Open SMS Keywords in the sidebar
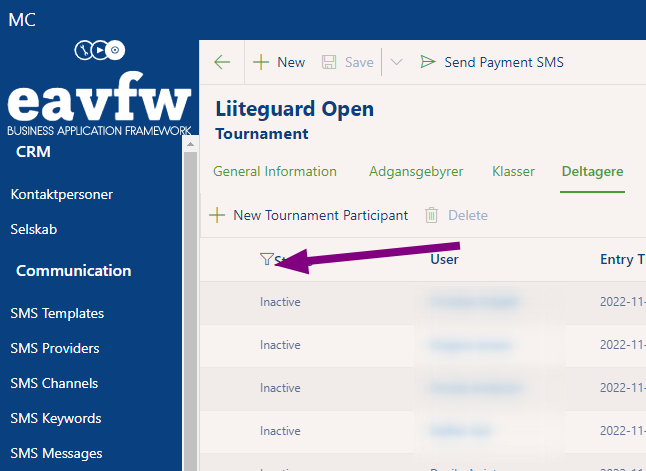Screen dimensions: 646x471 click(56, 419)
